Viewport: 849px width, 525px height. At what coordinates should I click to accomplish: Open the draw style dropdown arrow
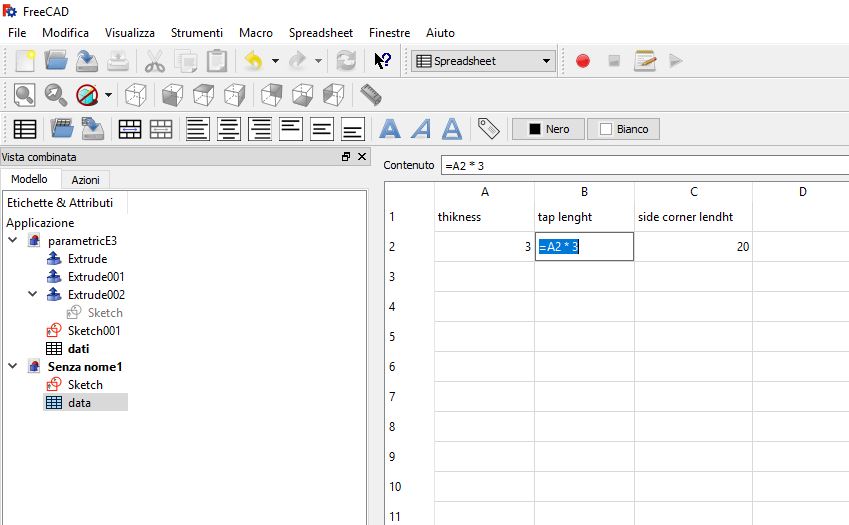(108, 95)
